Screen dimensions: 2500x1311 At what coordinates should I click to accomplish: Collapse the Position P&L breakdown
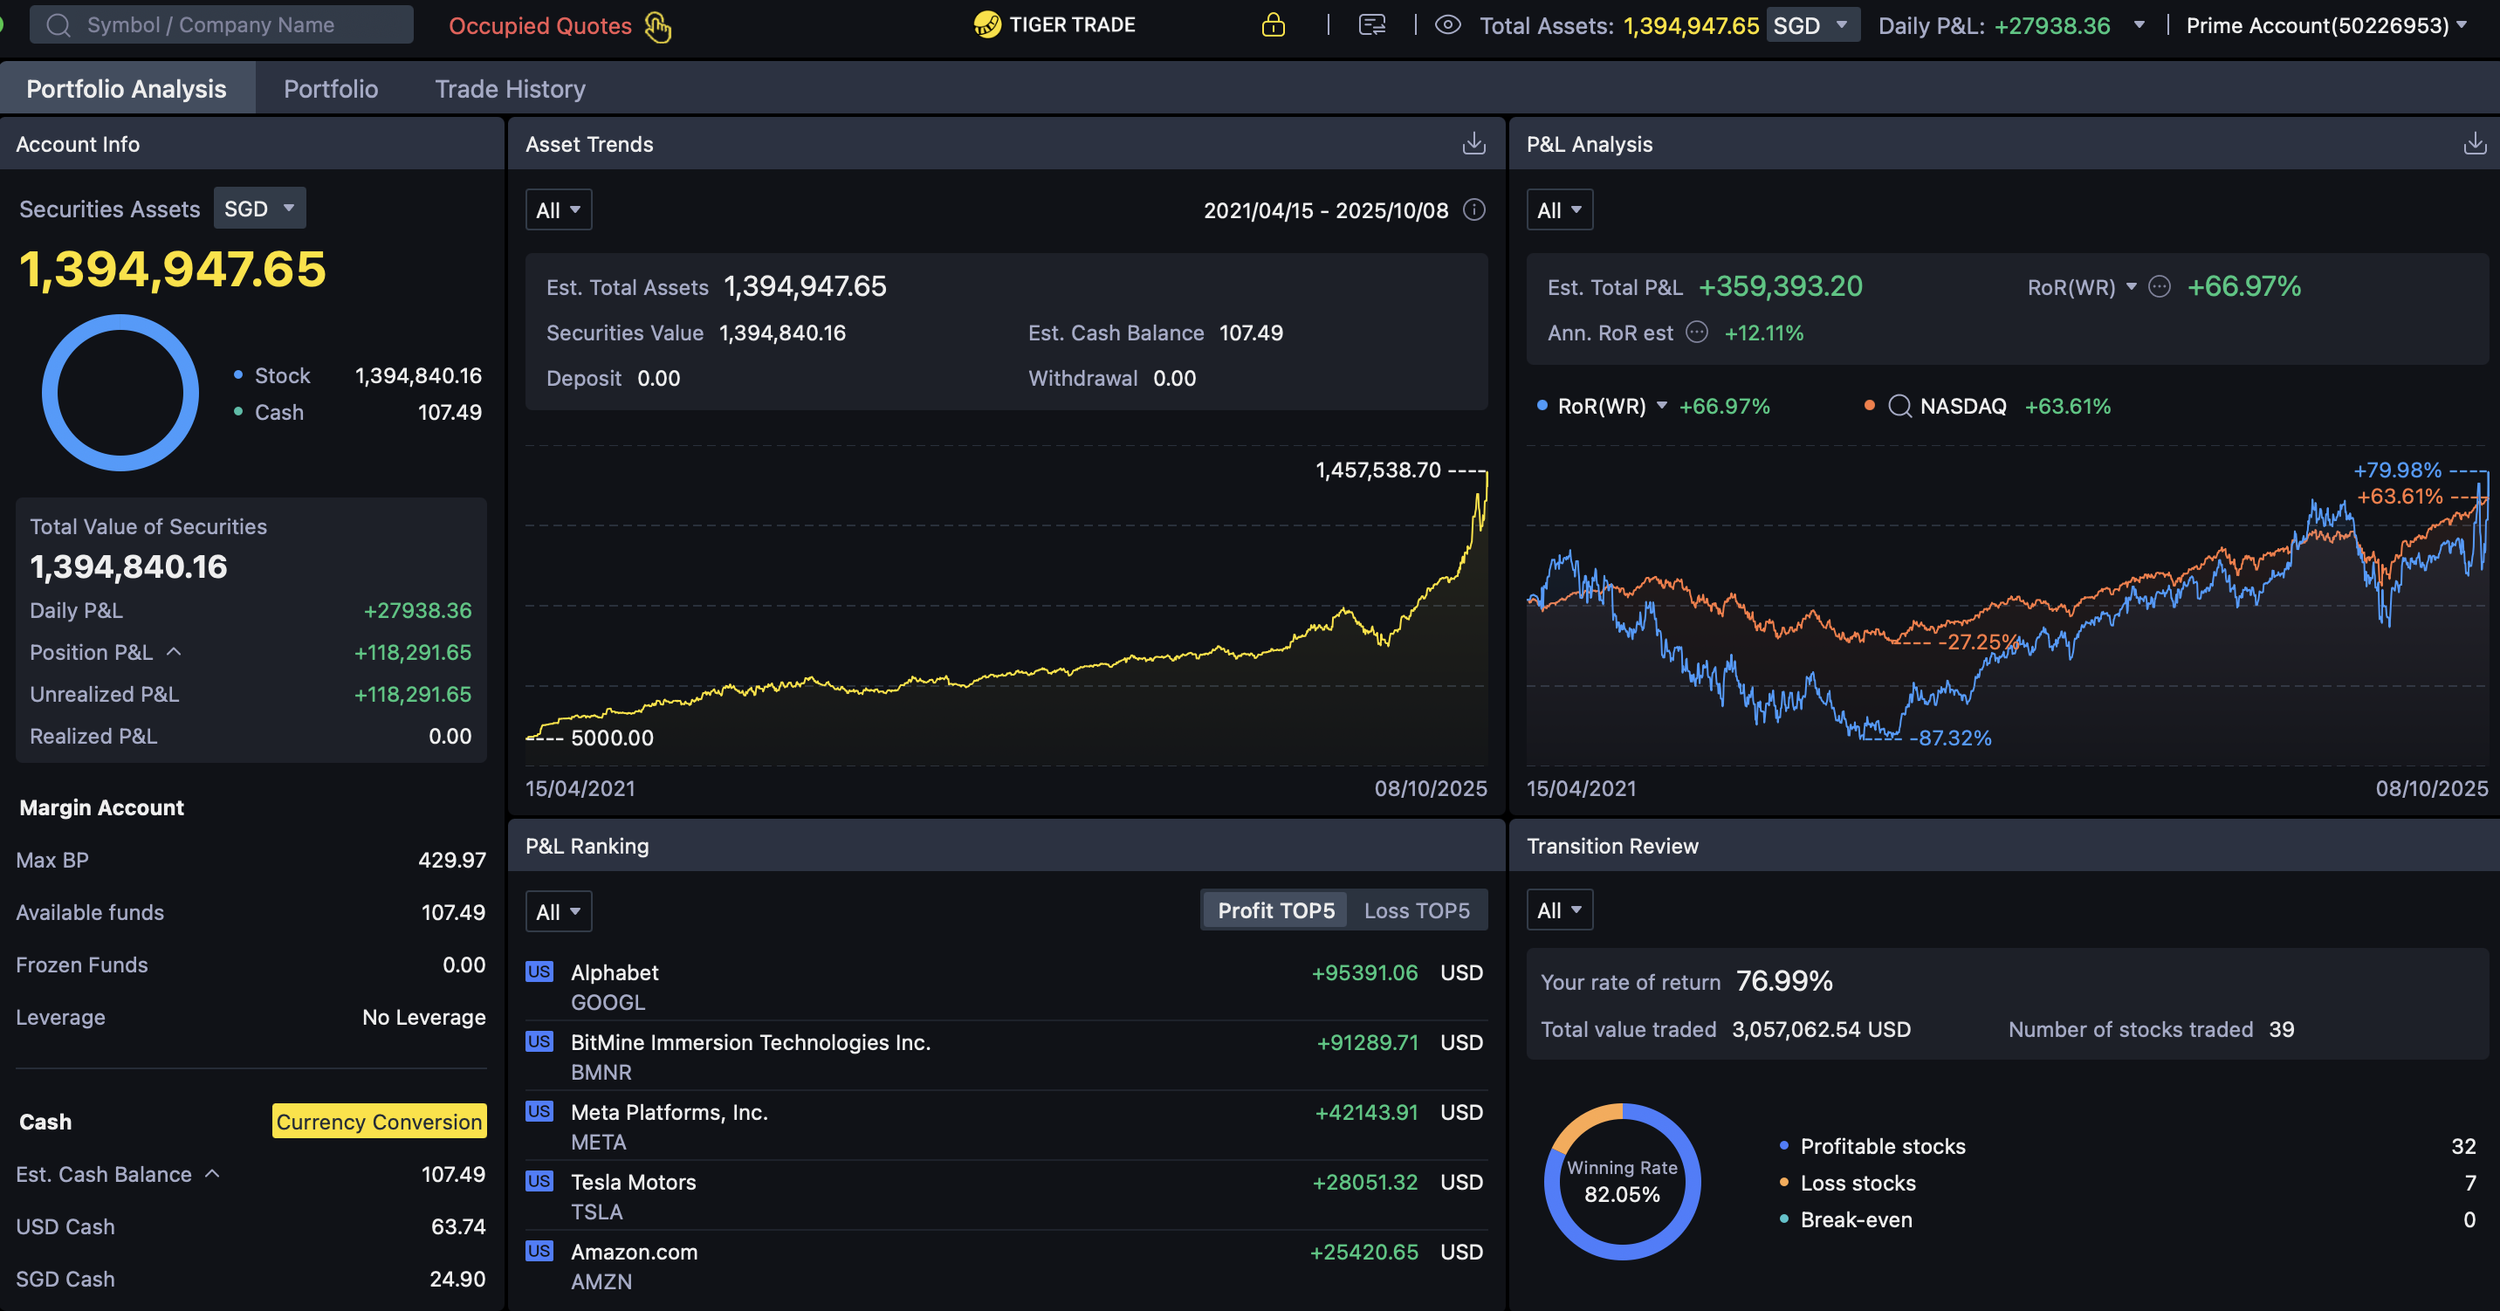pos(176,650)
